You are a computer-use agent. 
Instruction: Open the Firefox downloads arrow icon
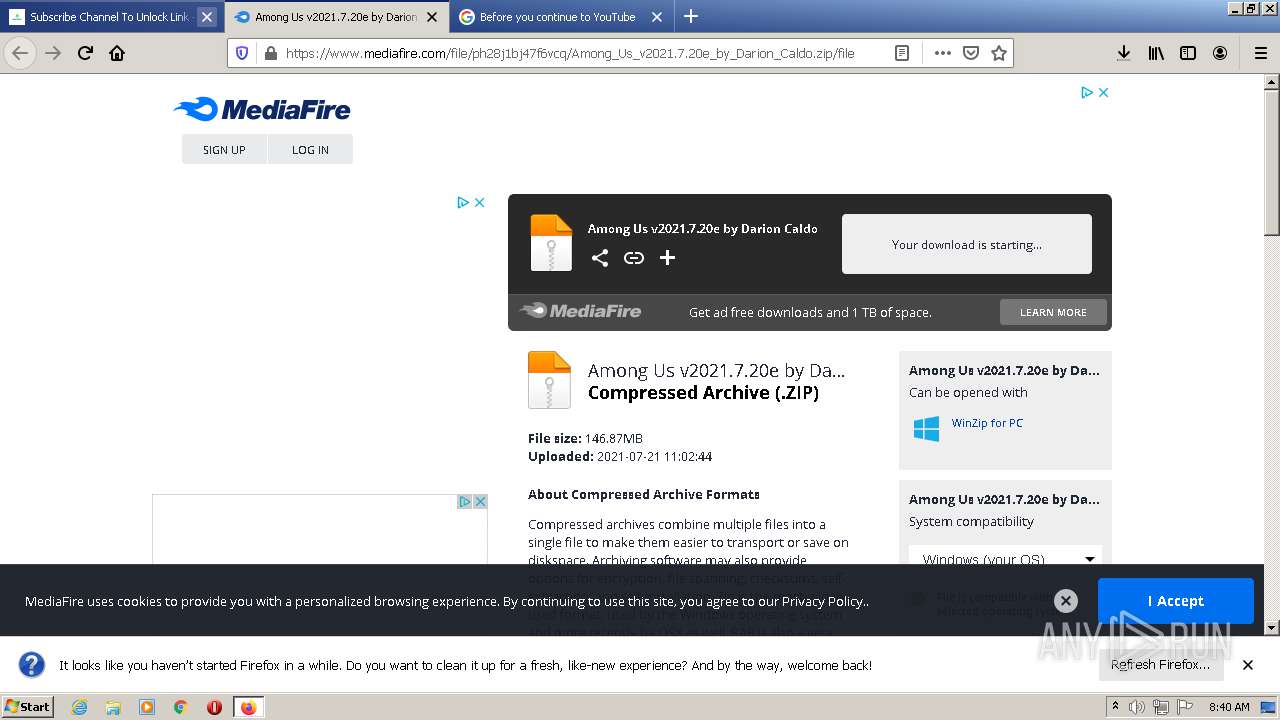tap(1124, 53)
